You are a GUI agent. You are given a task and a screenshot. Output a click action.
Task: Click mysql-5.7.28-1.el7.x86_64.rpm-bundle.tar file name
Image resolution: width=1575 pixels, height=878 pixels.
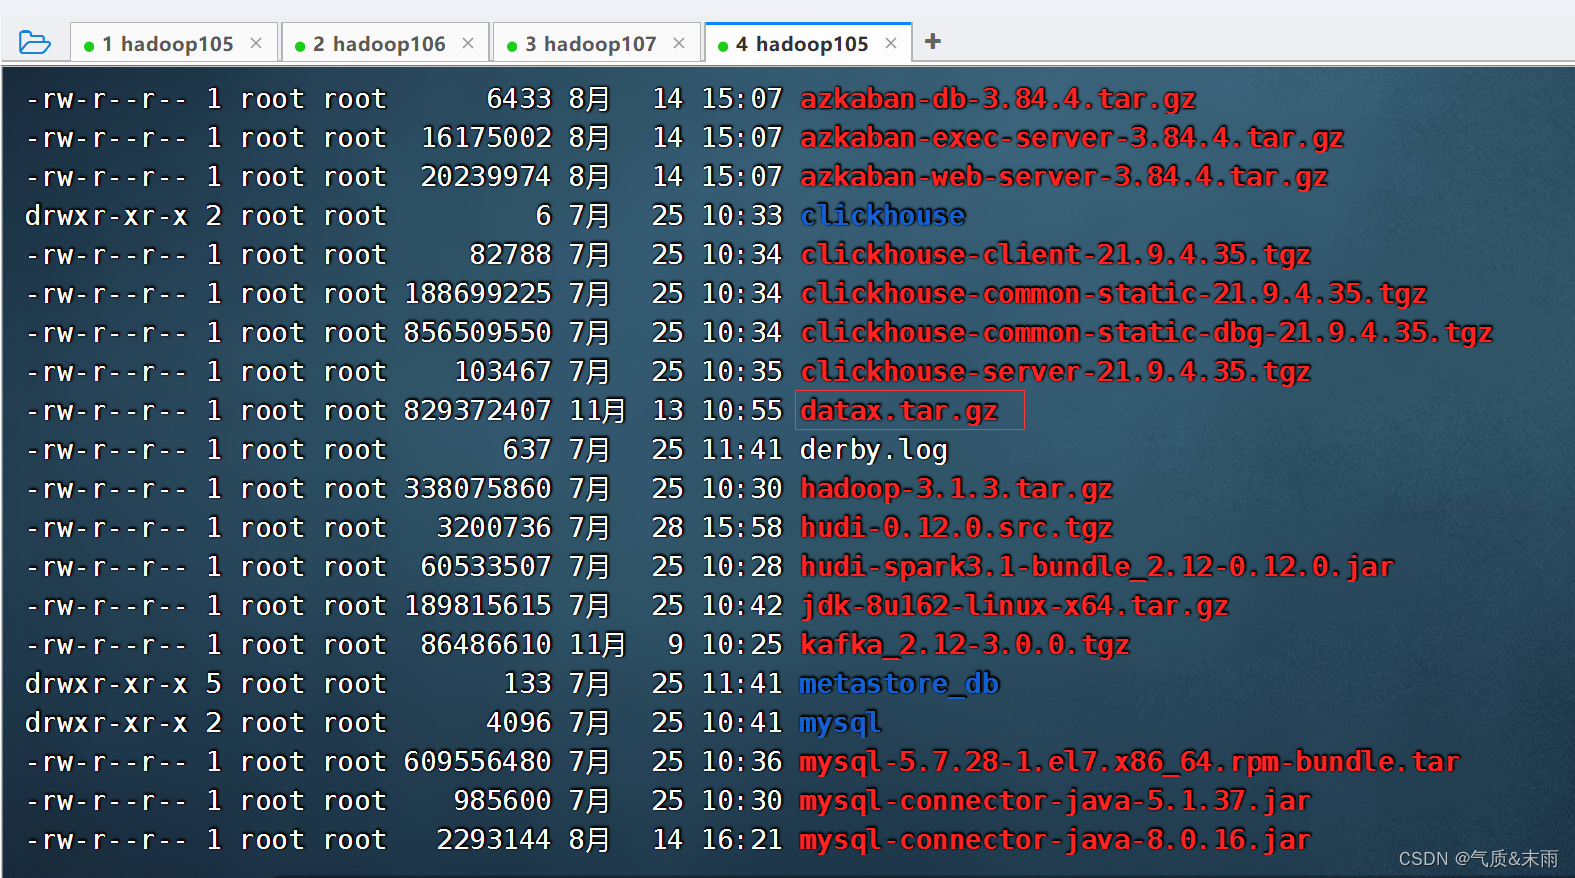click(x=1130, y=762)
